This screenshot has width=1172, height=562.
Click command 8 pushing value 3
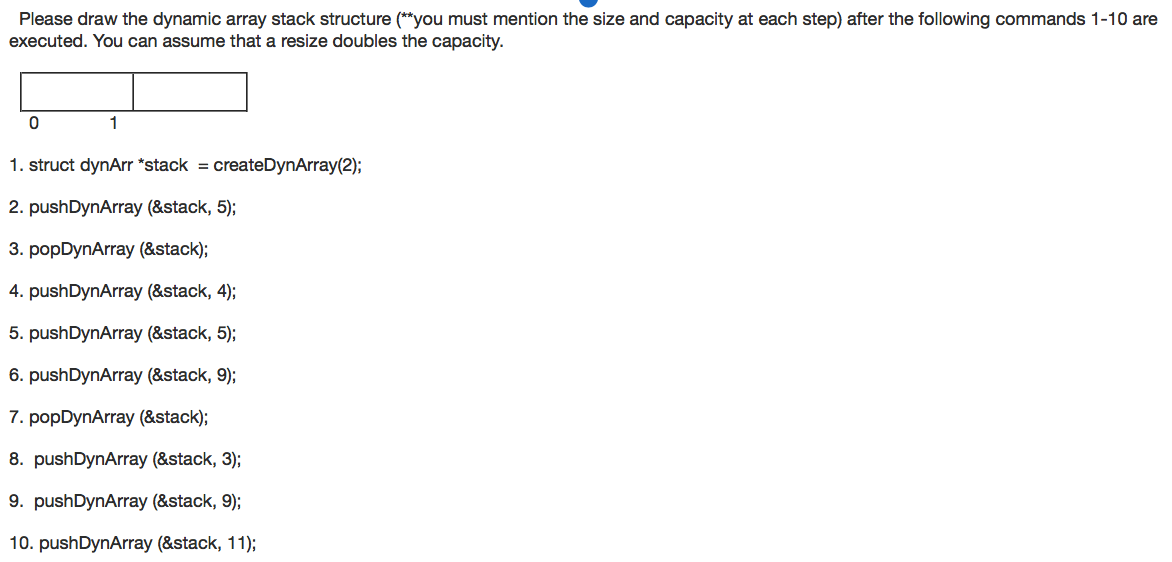pos(125,459)
